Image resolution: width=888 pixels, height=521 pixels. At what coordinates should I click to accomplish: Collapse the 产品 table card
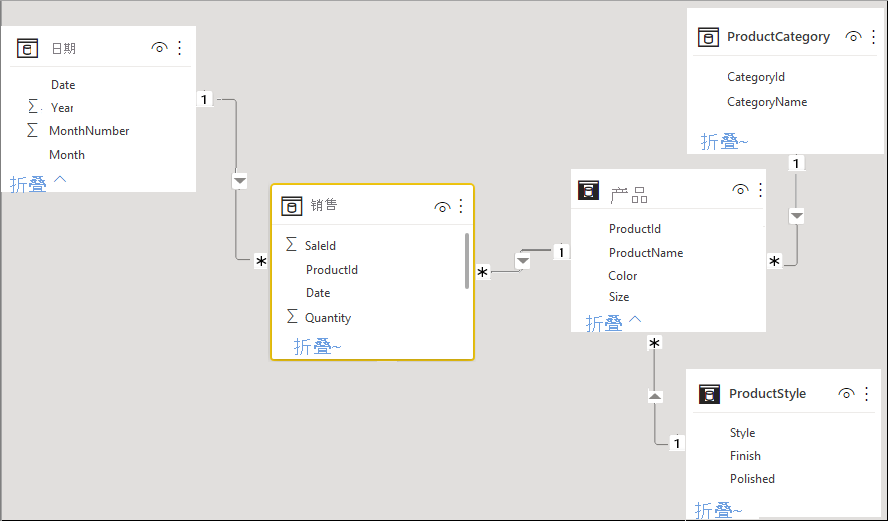pos(613,323)
